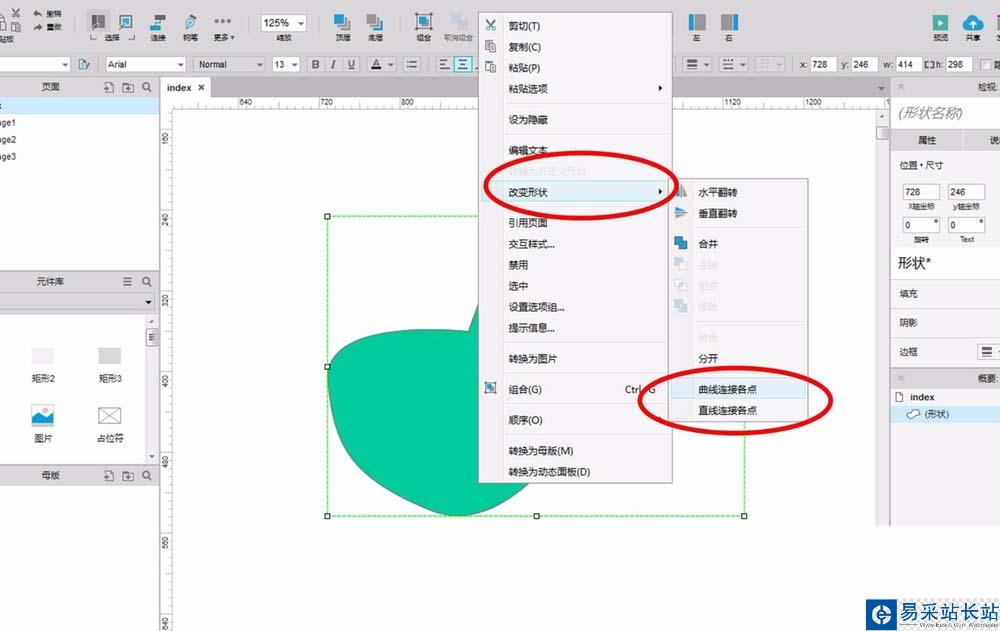Toggle Underline formatting
Screen dimensions: 1000x631
coord(351,64)
